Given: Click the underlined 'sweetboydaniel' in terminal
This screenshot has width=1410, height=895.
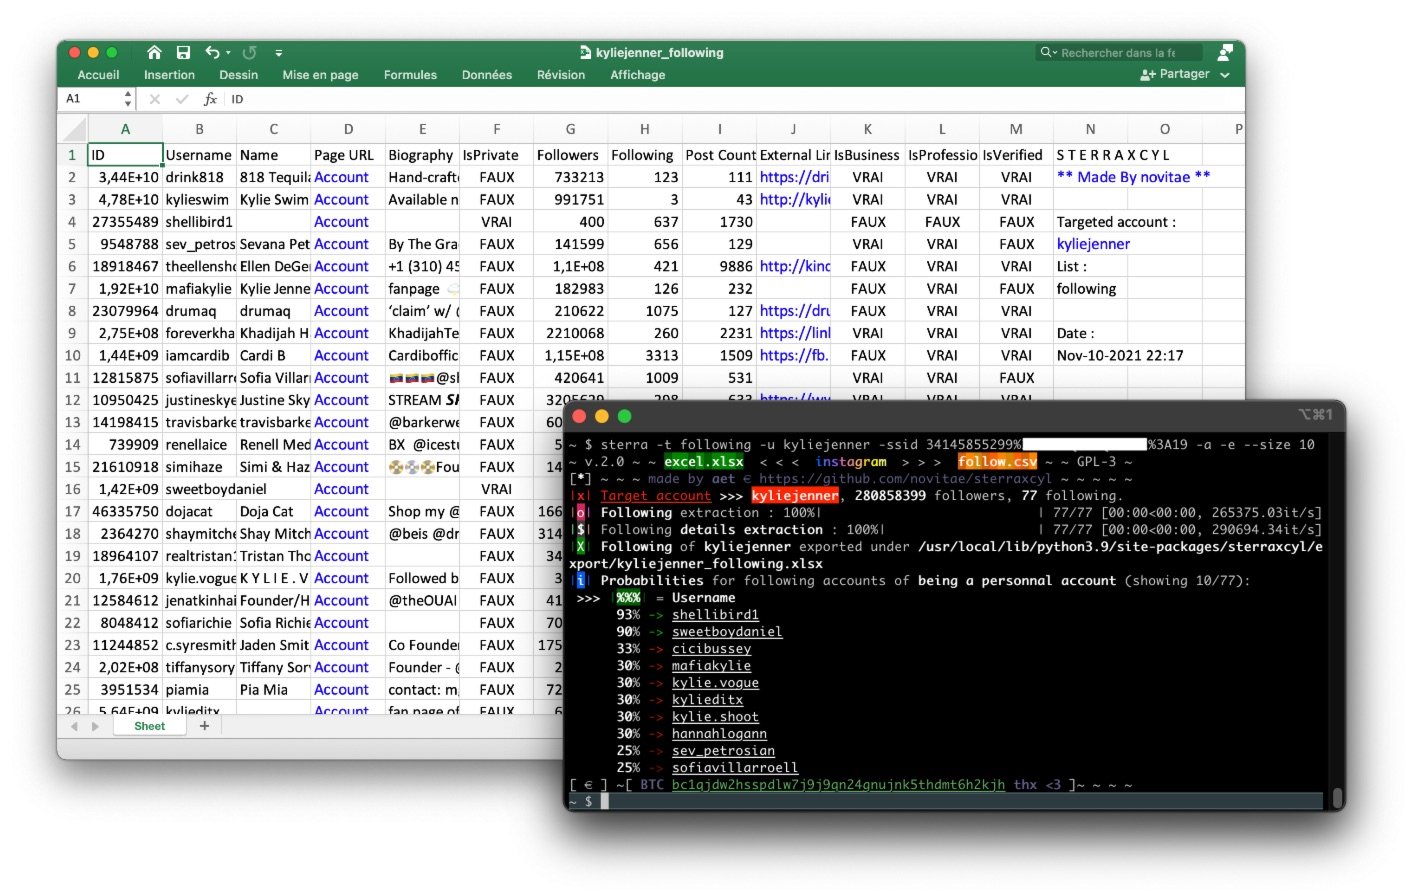Looking at the screenshot, I should (727, 632).
